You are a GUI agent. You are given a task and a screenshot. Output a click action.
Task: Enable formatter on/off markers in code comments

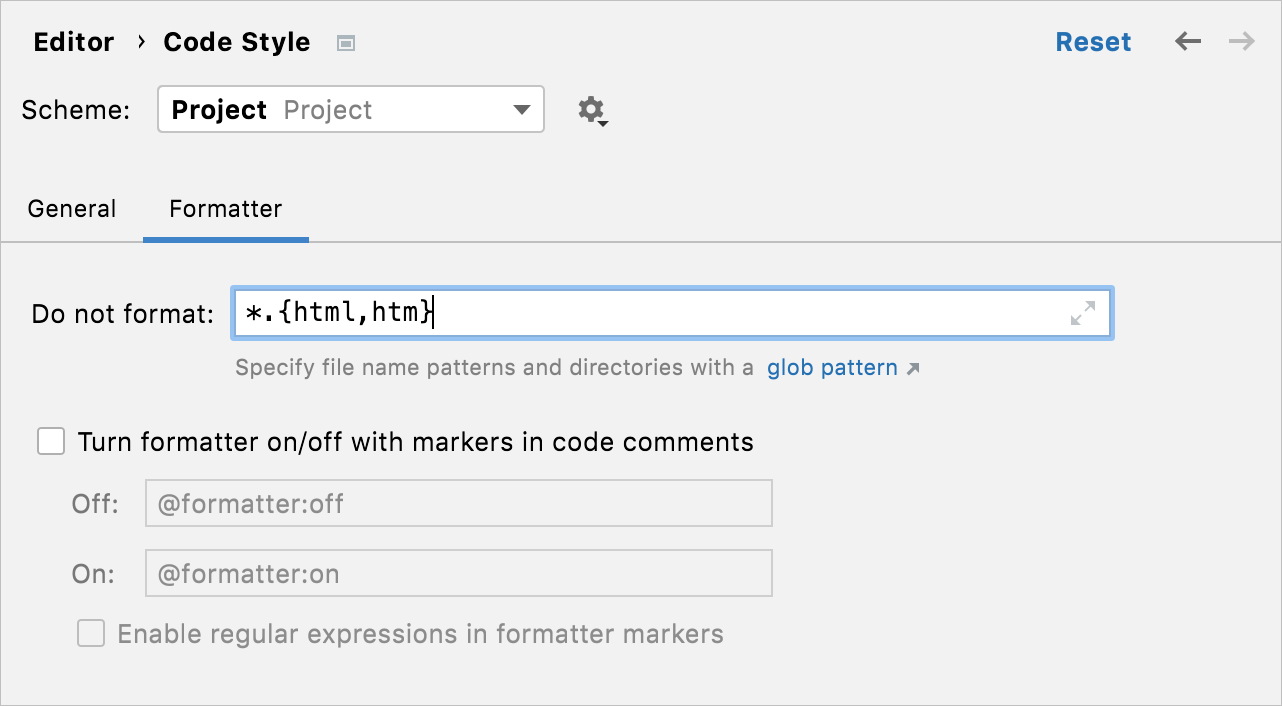[x=50, y=441]
